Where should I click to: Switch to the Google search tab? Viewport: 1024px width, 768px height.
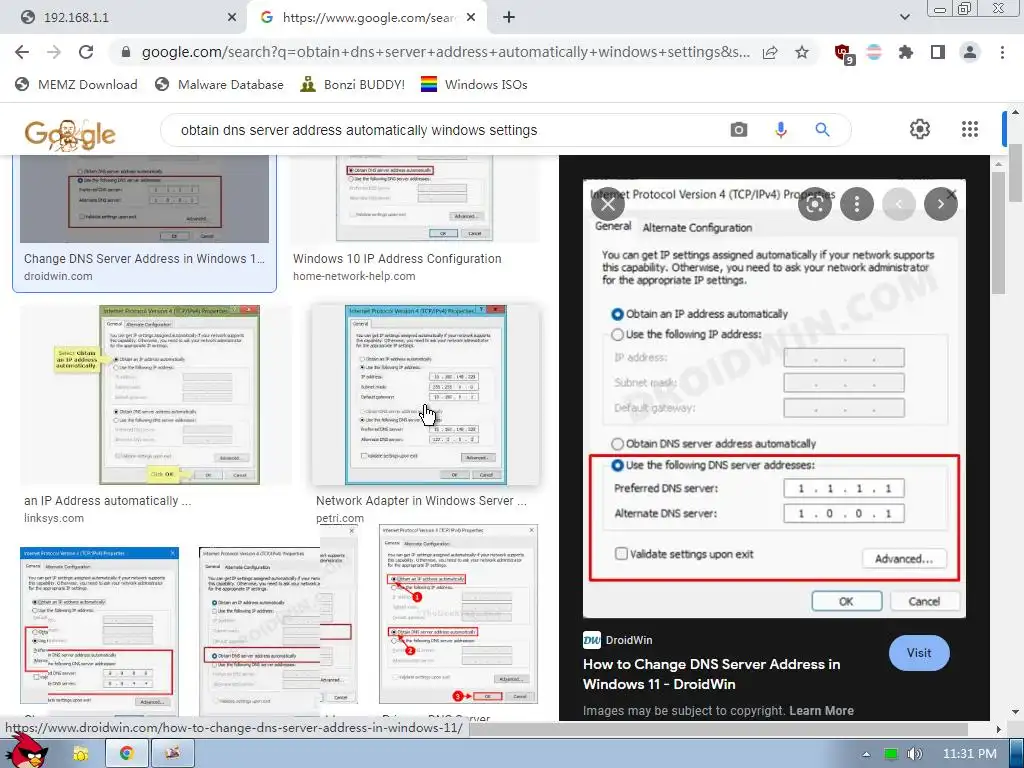(366, 18)
